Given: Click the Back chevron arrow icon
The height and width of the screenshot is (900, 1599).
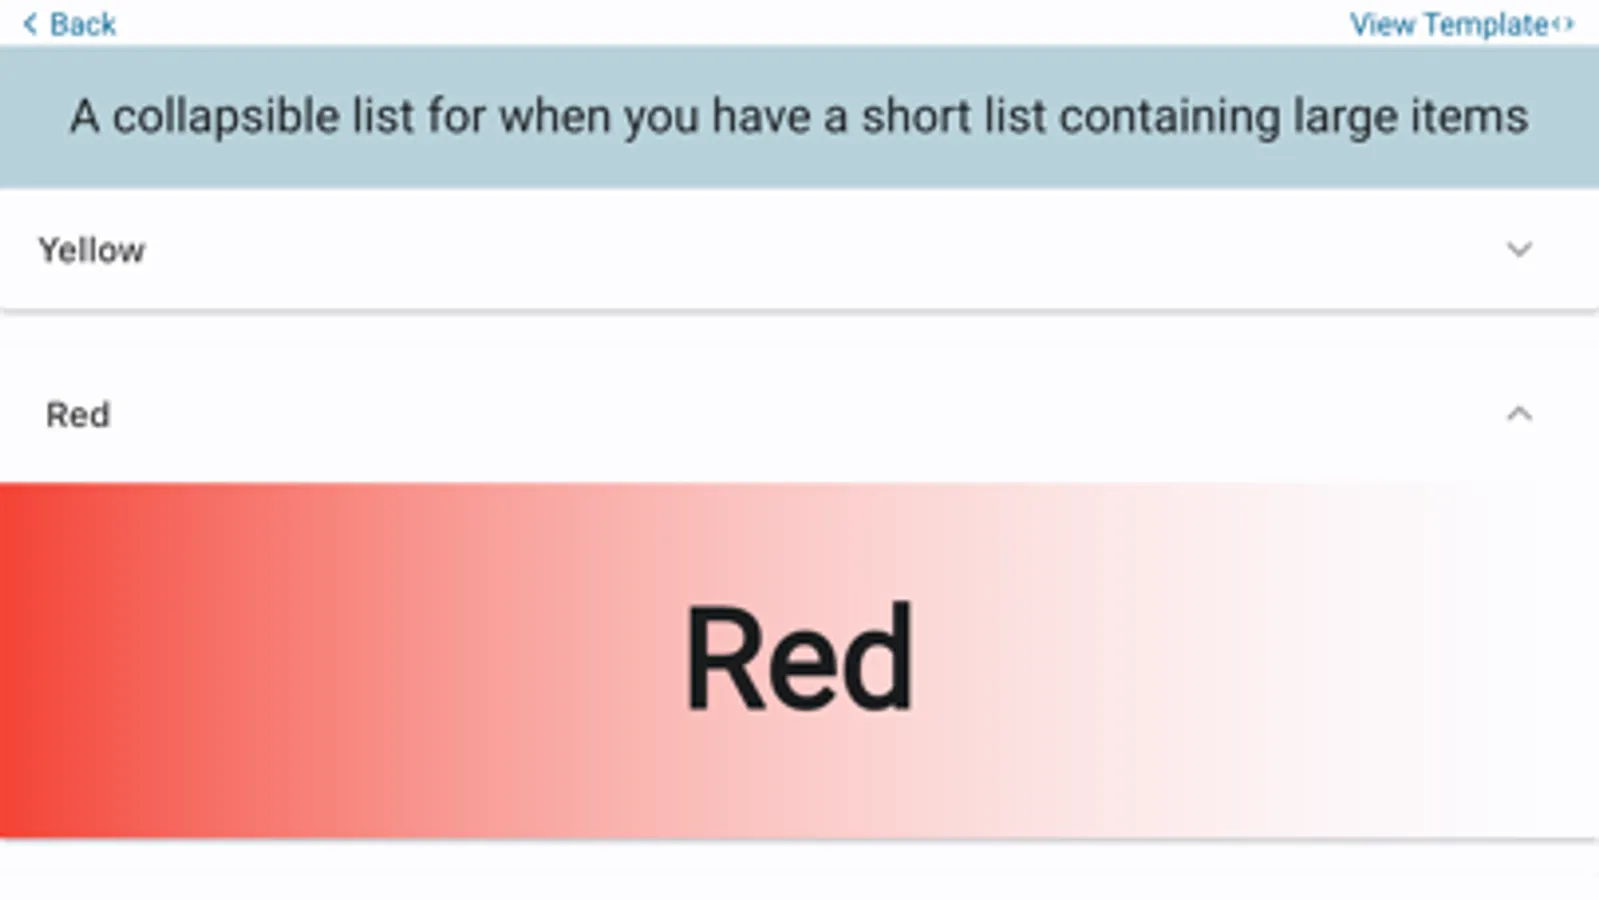Looking at the screenshot, I should (x=30, y=24).
